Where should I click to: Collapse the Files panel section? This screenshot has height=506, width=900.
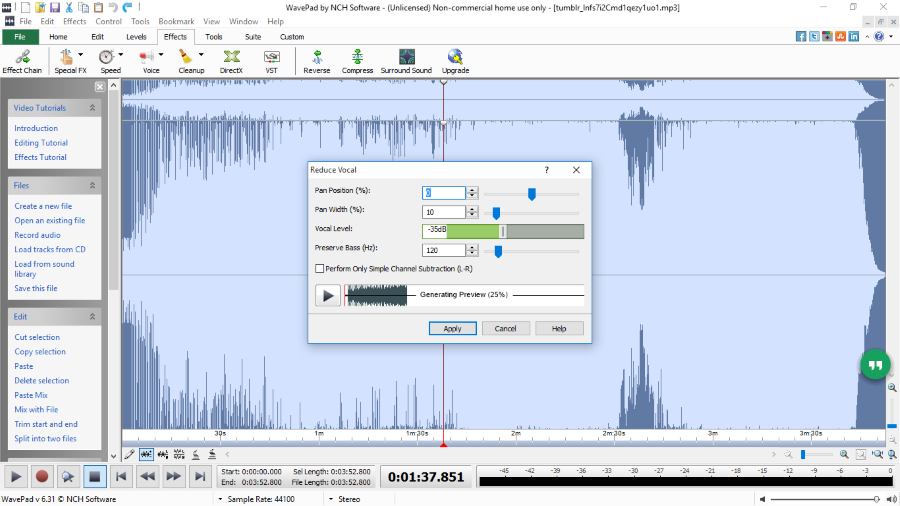pyautogui.click(x=92, y=185)
